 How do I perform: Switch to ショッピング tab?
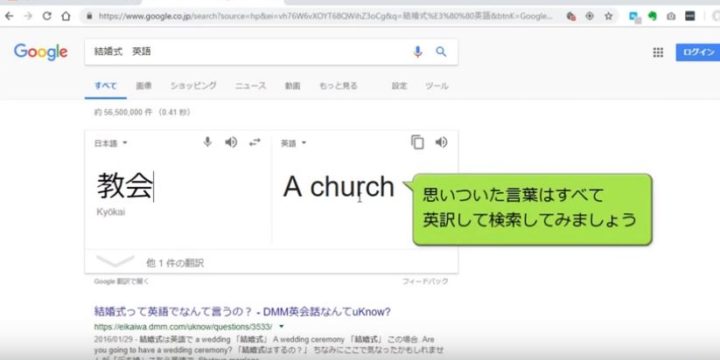(193, 86)
